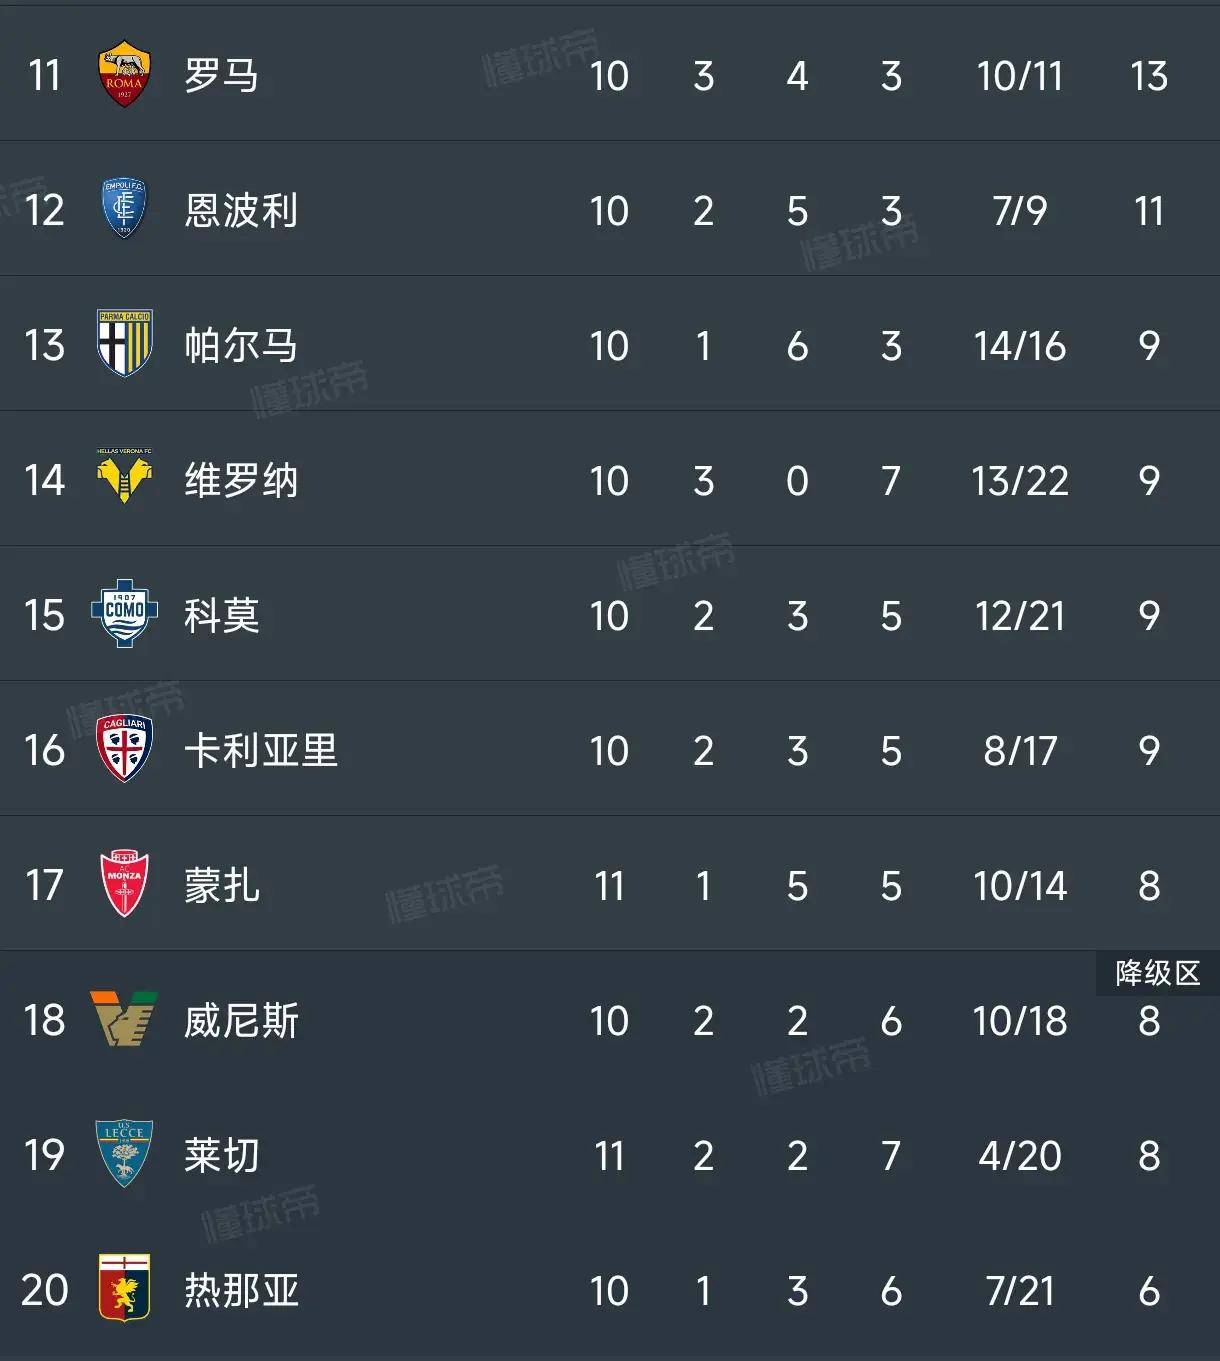This screenshot has width=1220, height=1361.
Task: Open the Genoa griffin crest
Action: point(124,1289)
